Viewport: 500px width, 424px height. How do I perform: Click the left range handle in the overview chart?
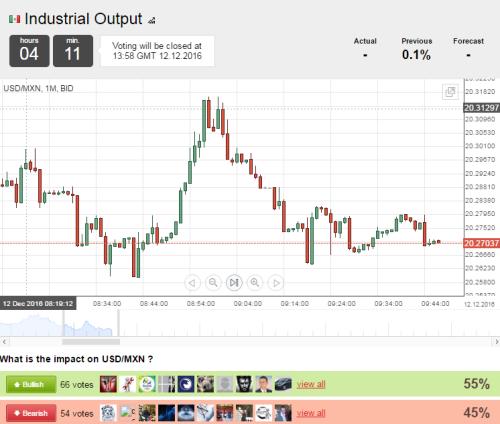[x=63, y=323]
